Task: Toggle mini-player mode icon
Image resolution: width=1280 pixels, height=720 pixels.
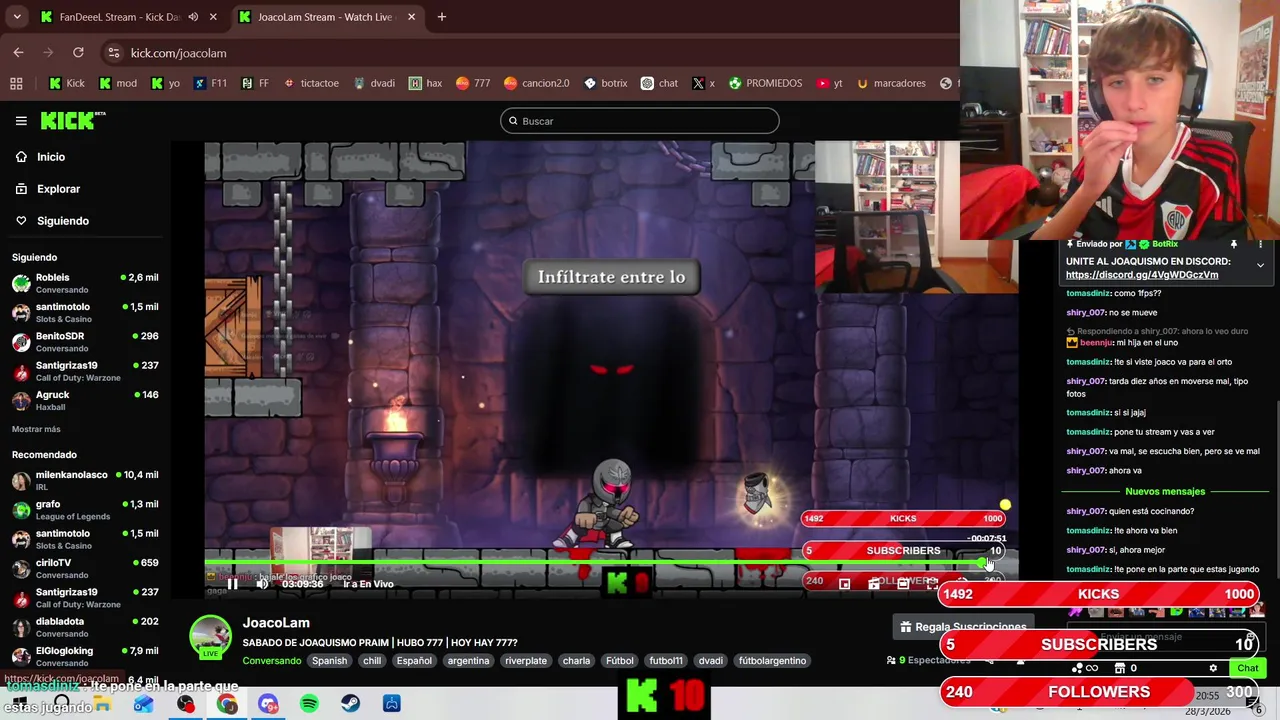Action: 844,584
